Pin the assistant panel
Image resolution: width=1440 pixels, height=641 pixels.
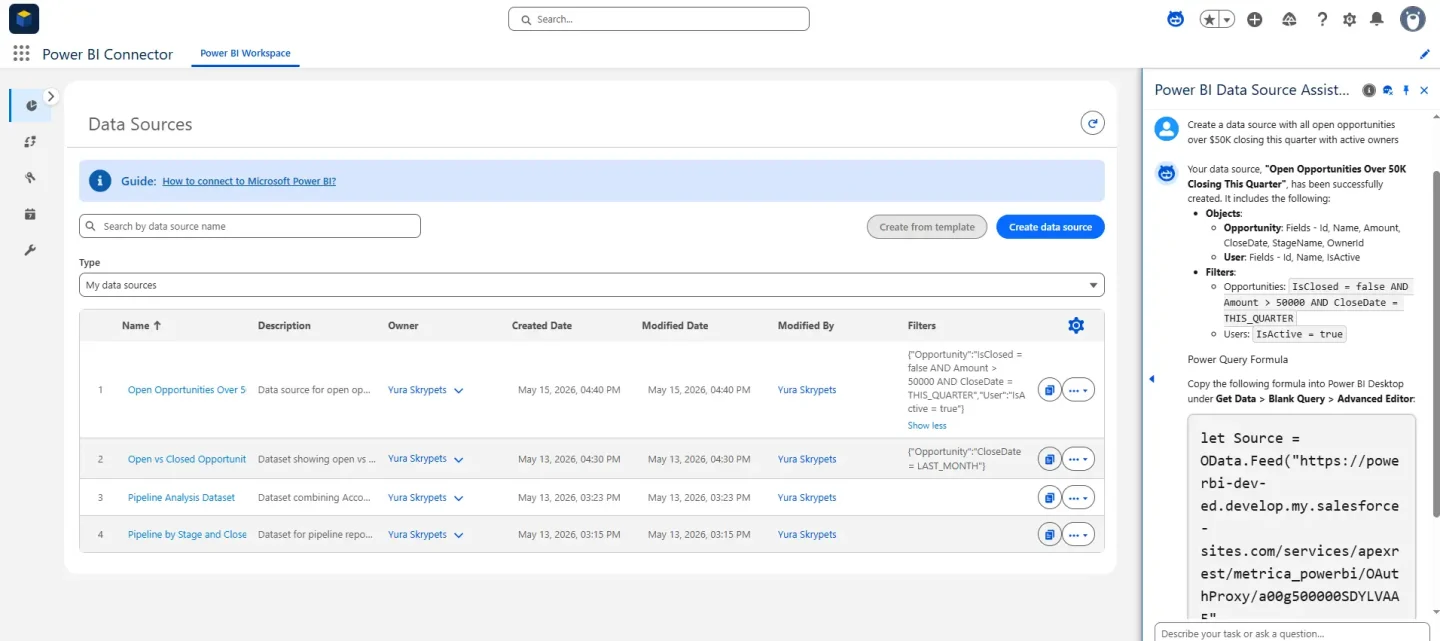(x=1406, y=90)
